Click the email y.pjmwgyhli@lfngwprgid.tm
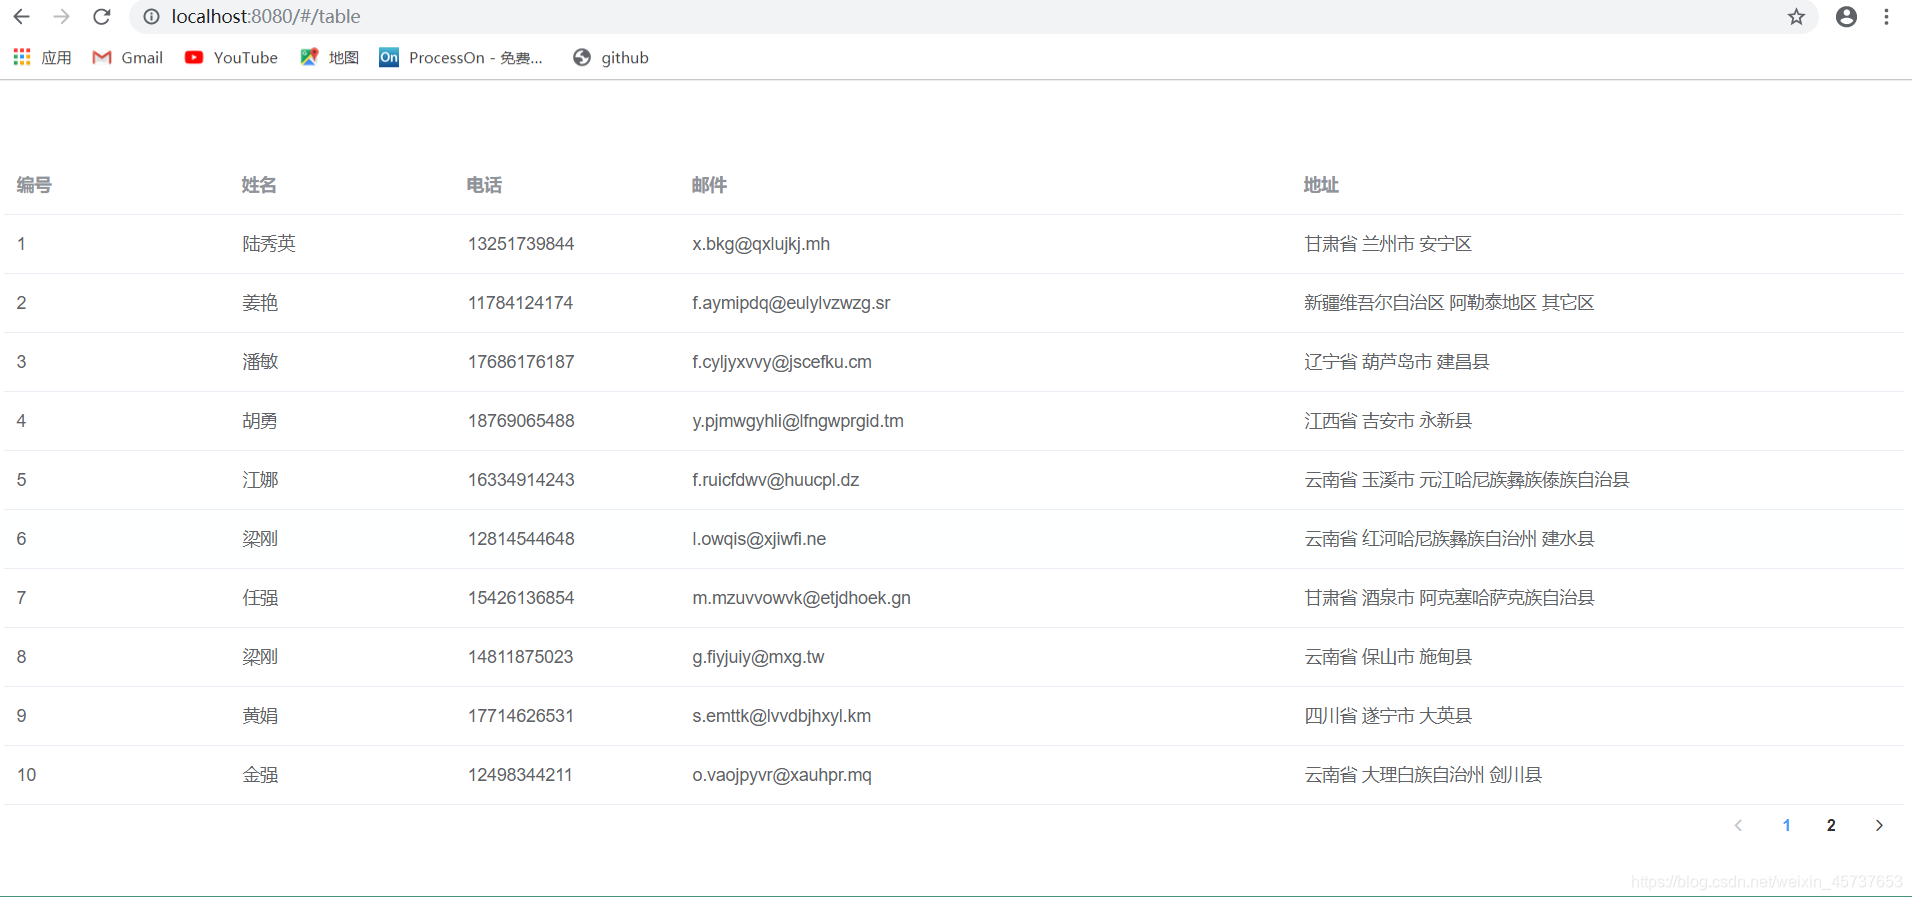This screenshot has height=900, width=1912. coord(798,421)
